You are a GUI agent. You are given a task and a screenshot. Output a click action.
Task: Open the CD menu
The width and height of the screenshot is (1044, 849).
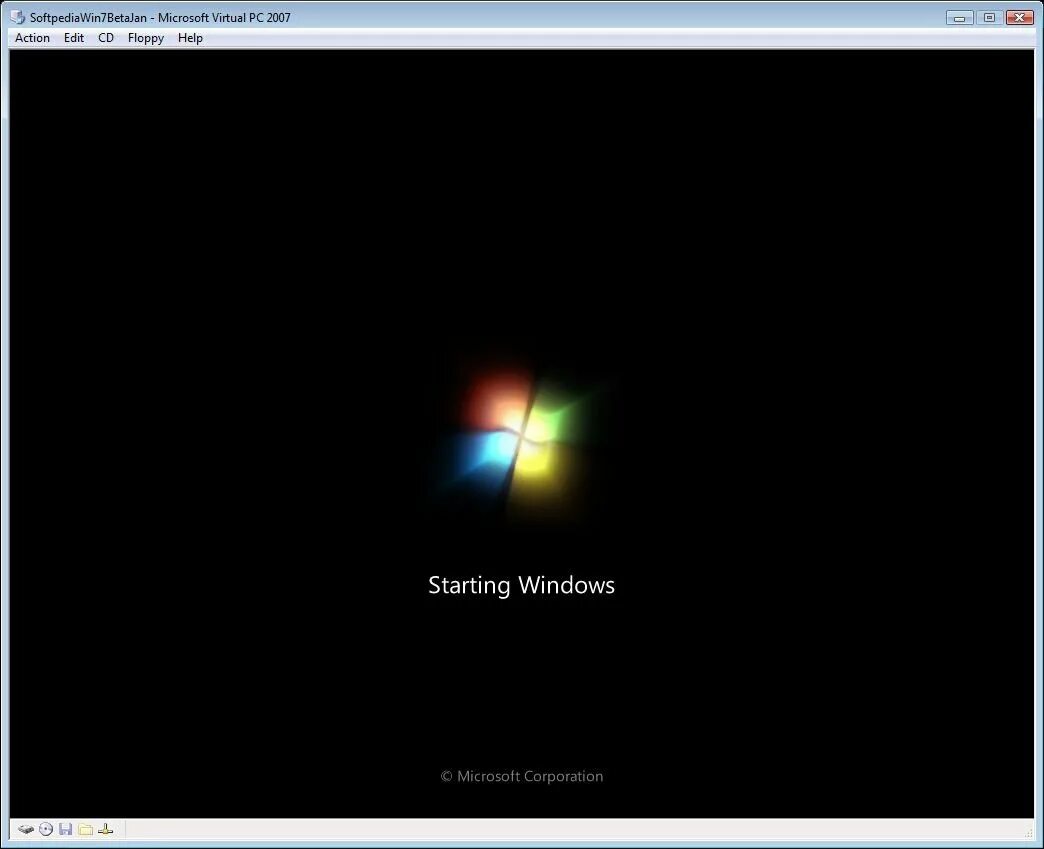[106, 38]
